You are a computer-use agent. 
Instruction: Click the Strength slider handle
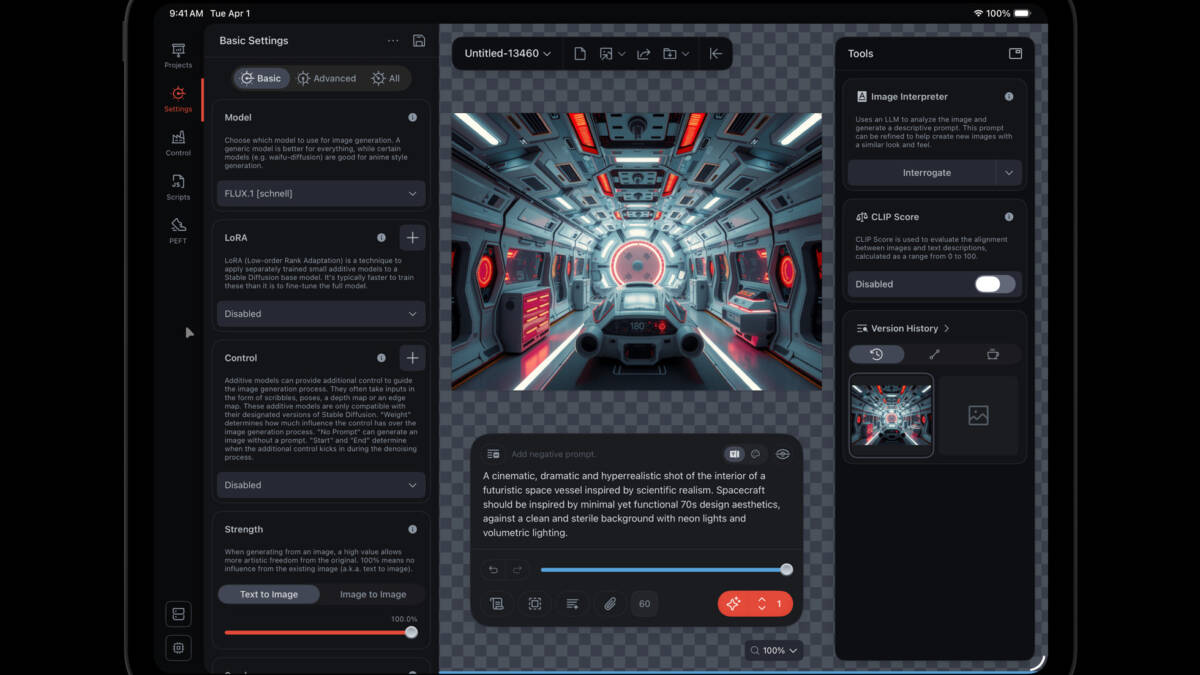coord(411,632)
